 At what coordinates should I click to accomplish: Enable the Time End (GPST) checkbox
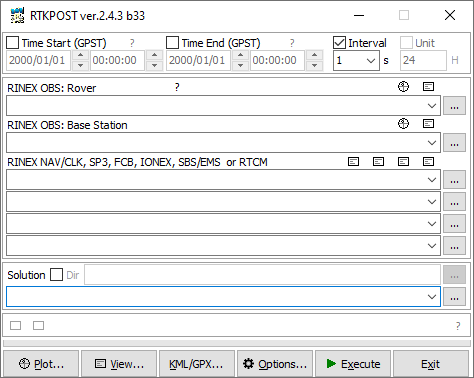172,43
